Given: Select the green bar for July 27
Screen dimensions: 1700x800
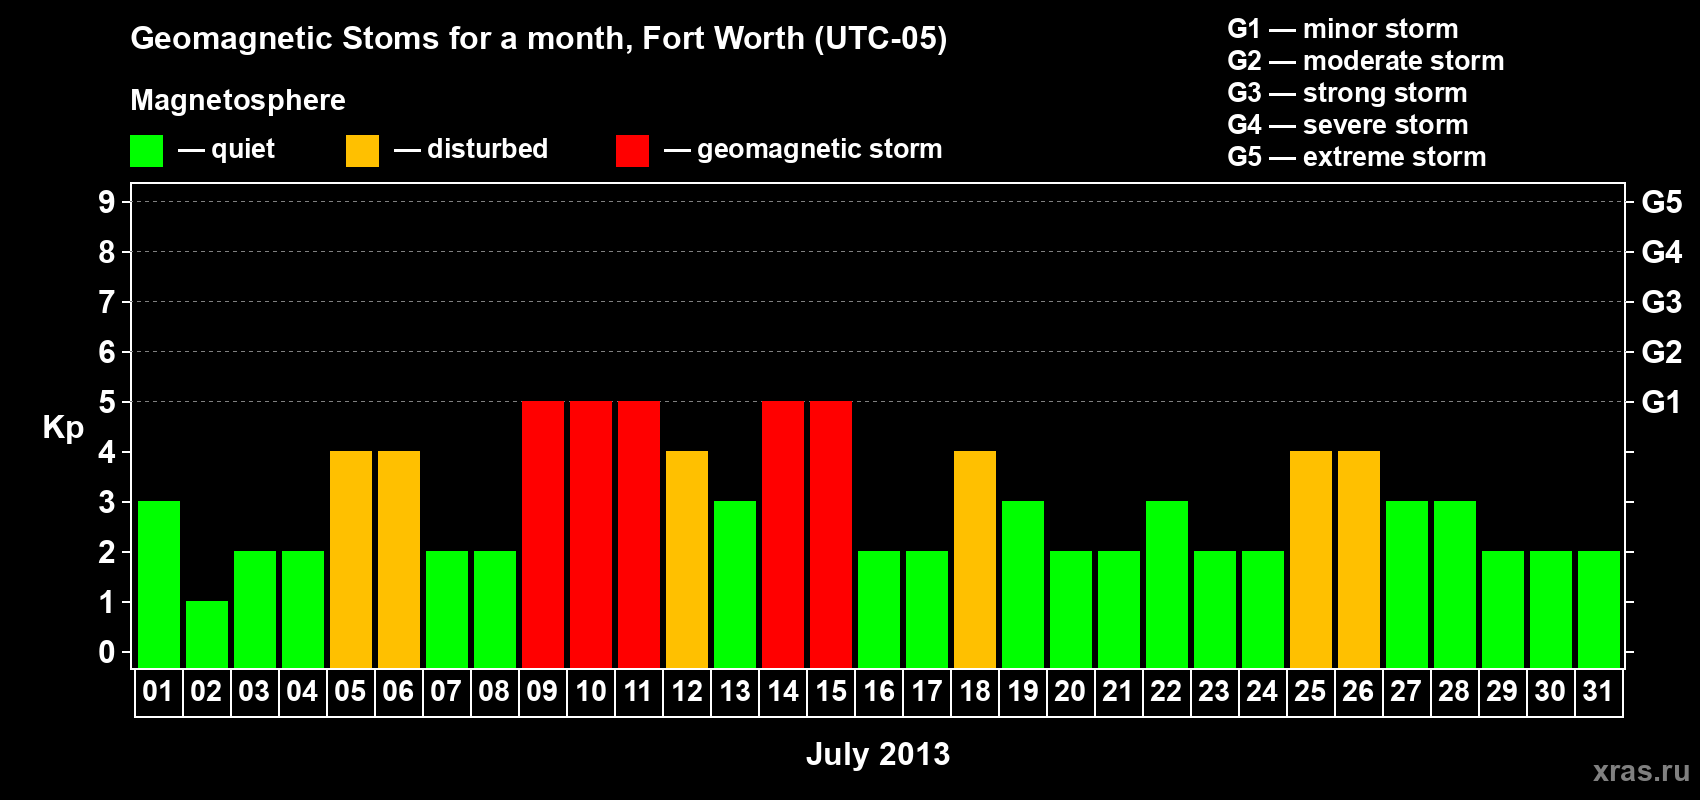Looking at the screenshot, I should click(x=1407, y=584).
